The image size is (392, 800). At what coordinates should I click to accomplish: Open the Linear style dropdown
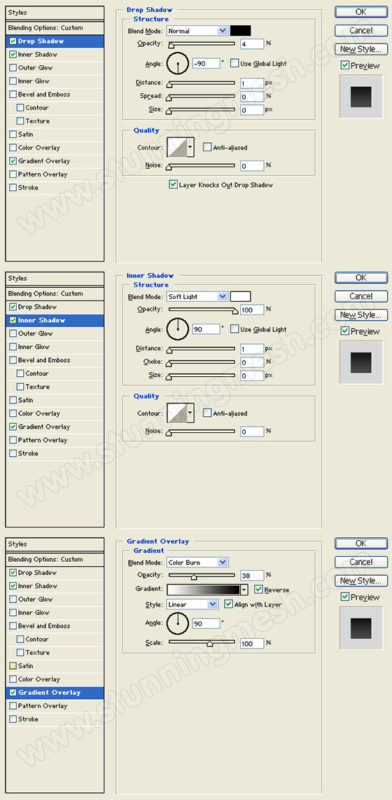(193, 605)
